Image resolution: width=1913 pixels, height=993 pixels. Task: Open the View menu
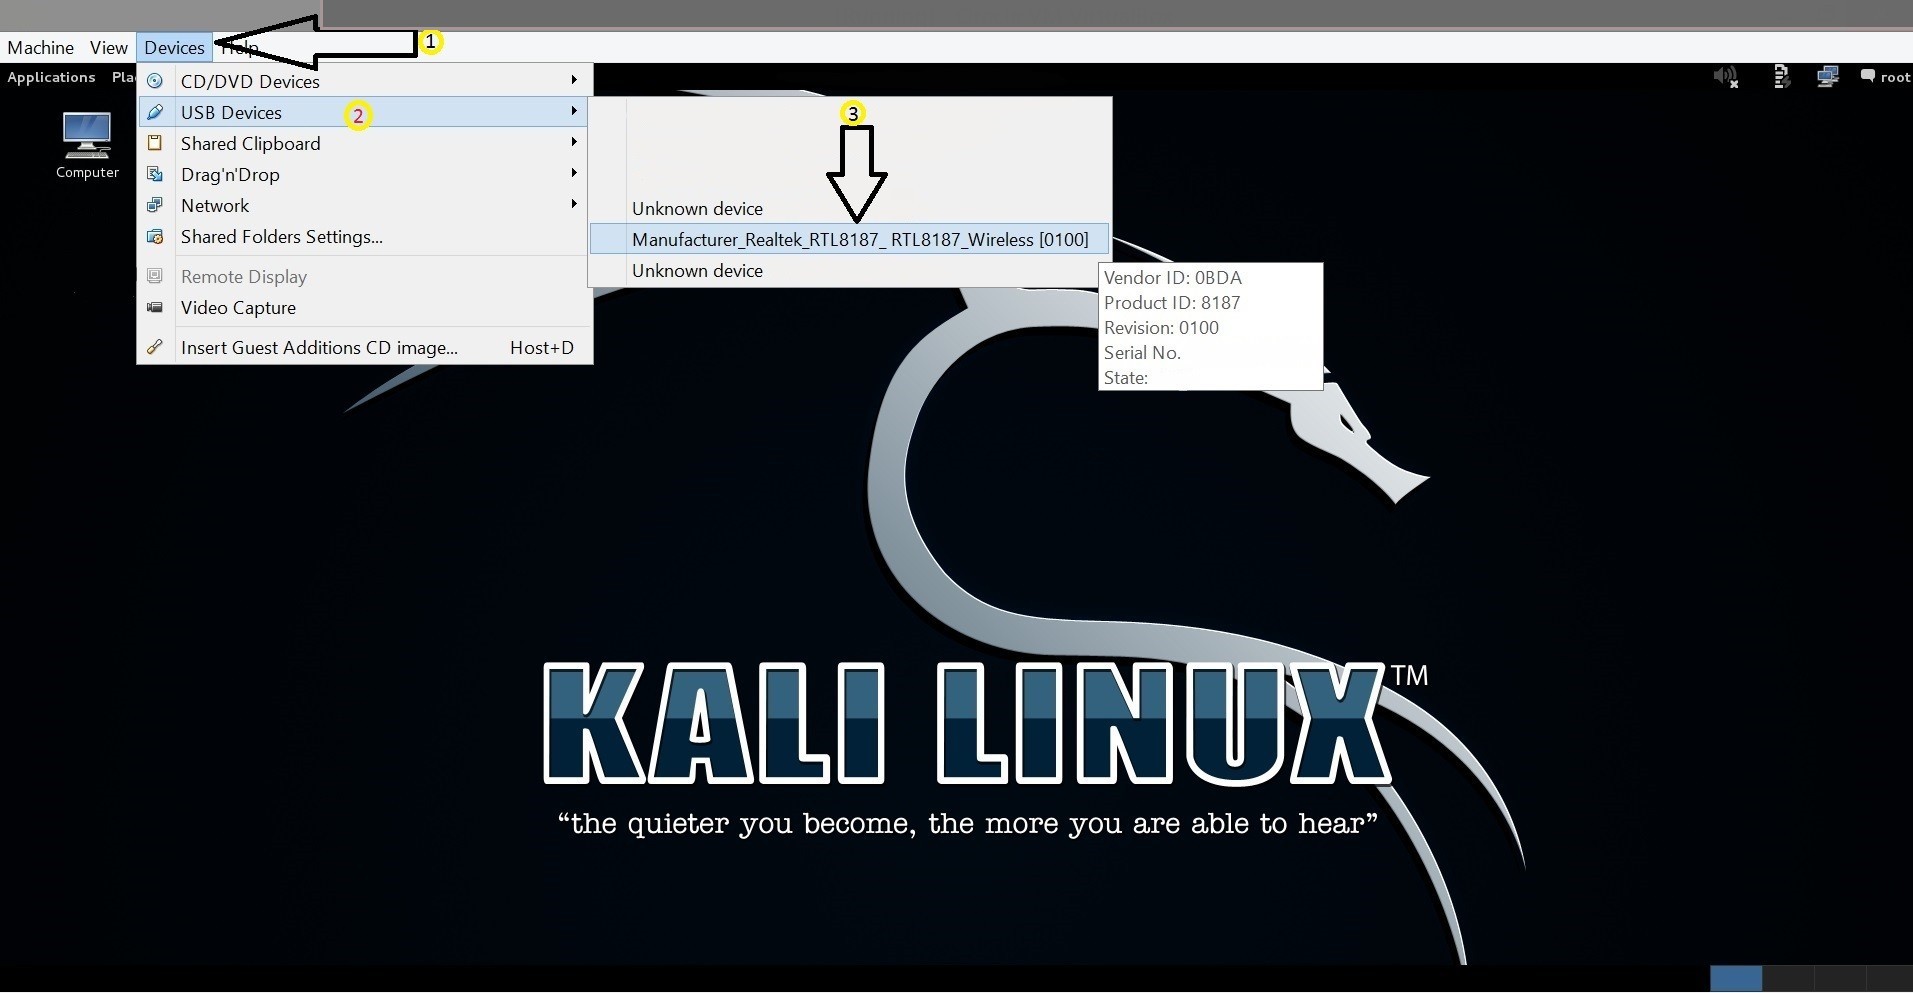point(108,47)
